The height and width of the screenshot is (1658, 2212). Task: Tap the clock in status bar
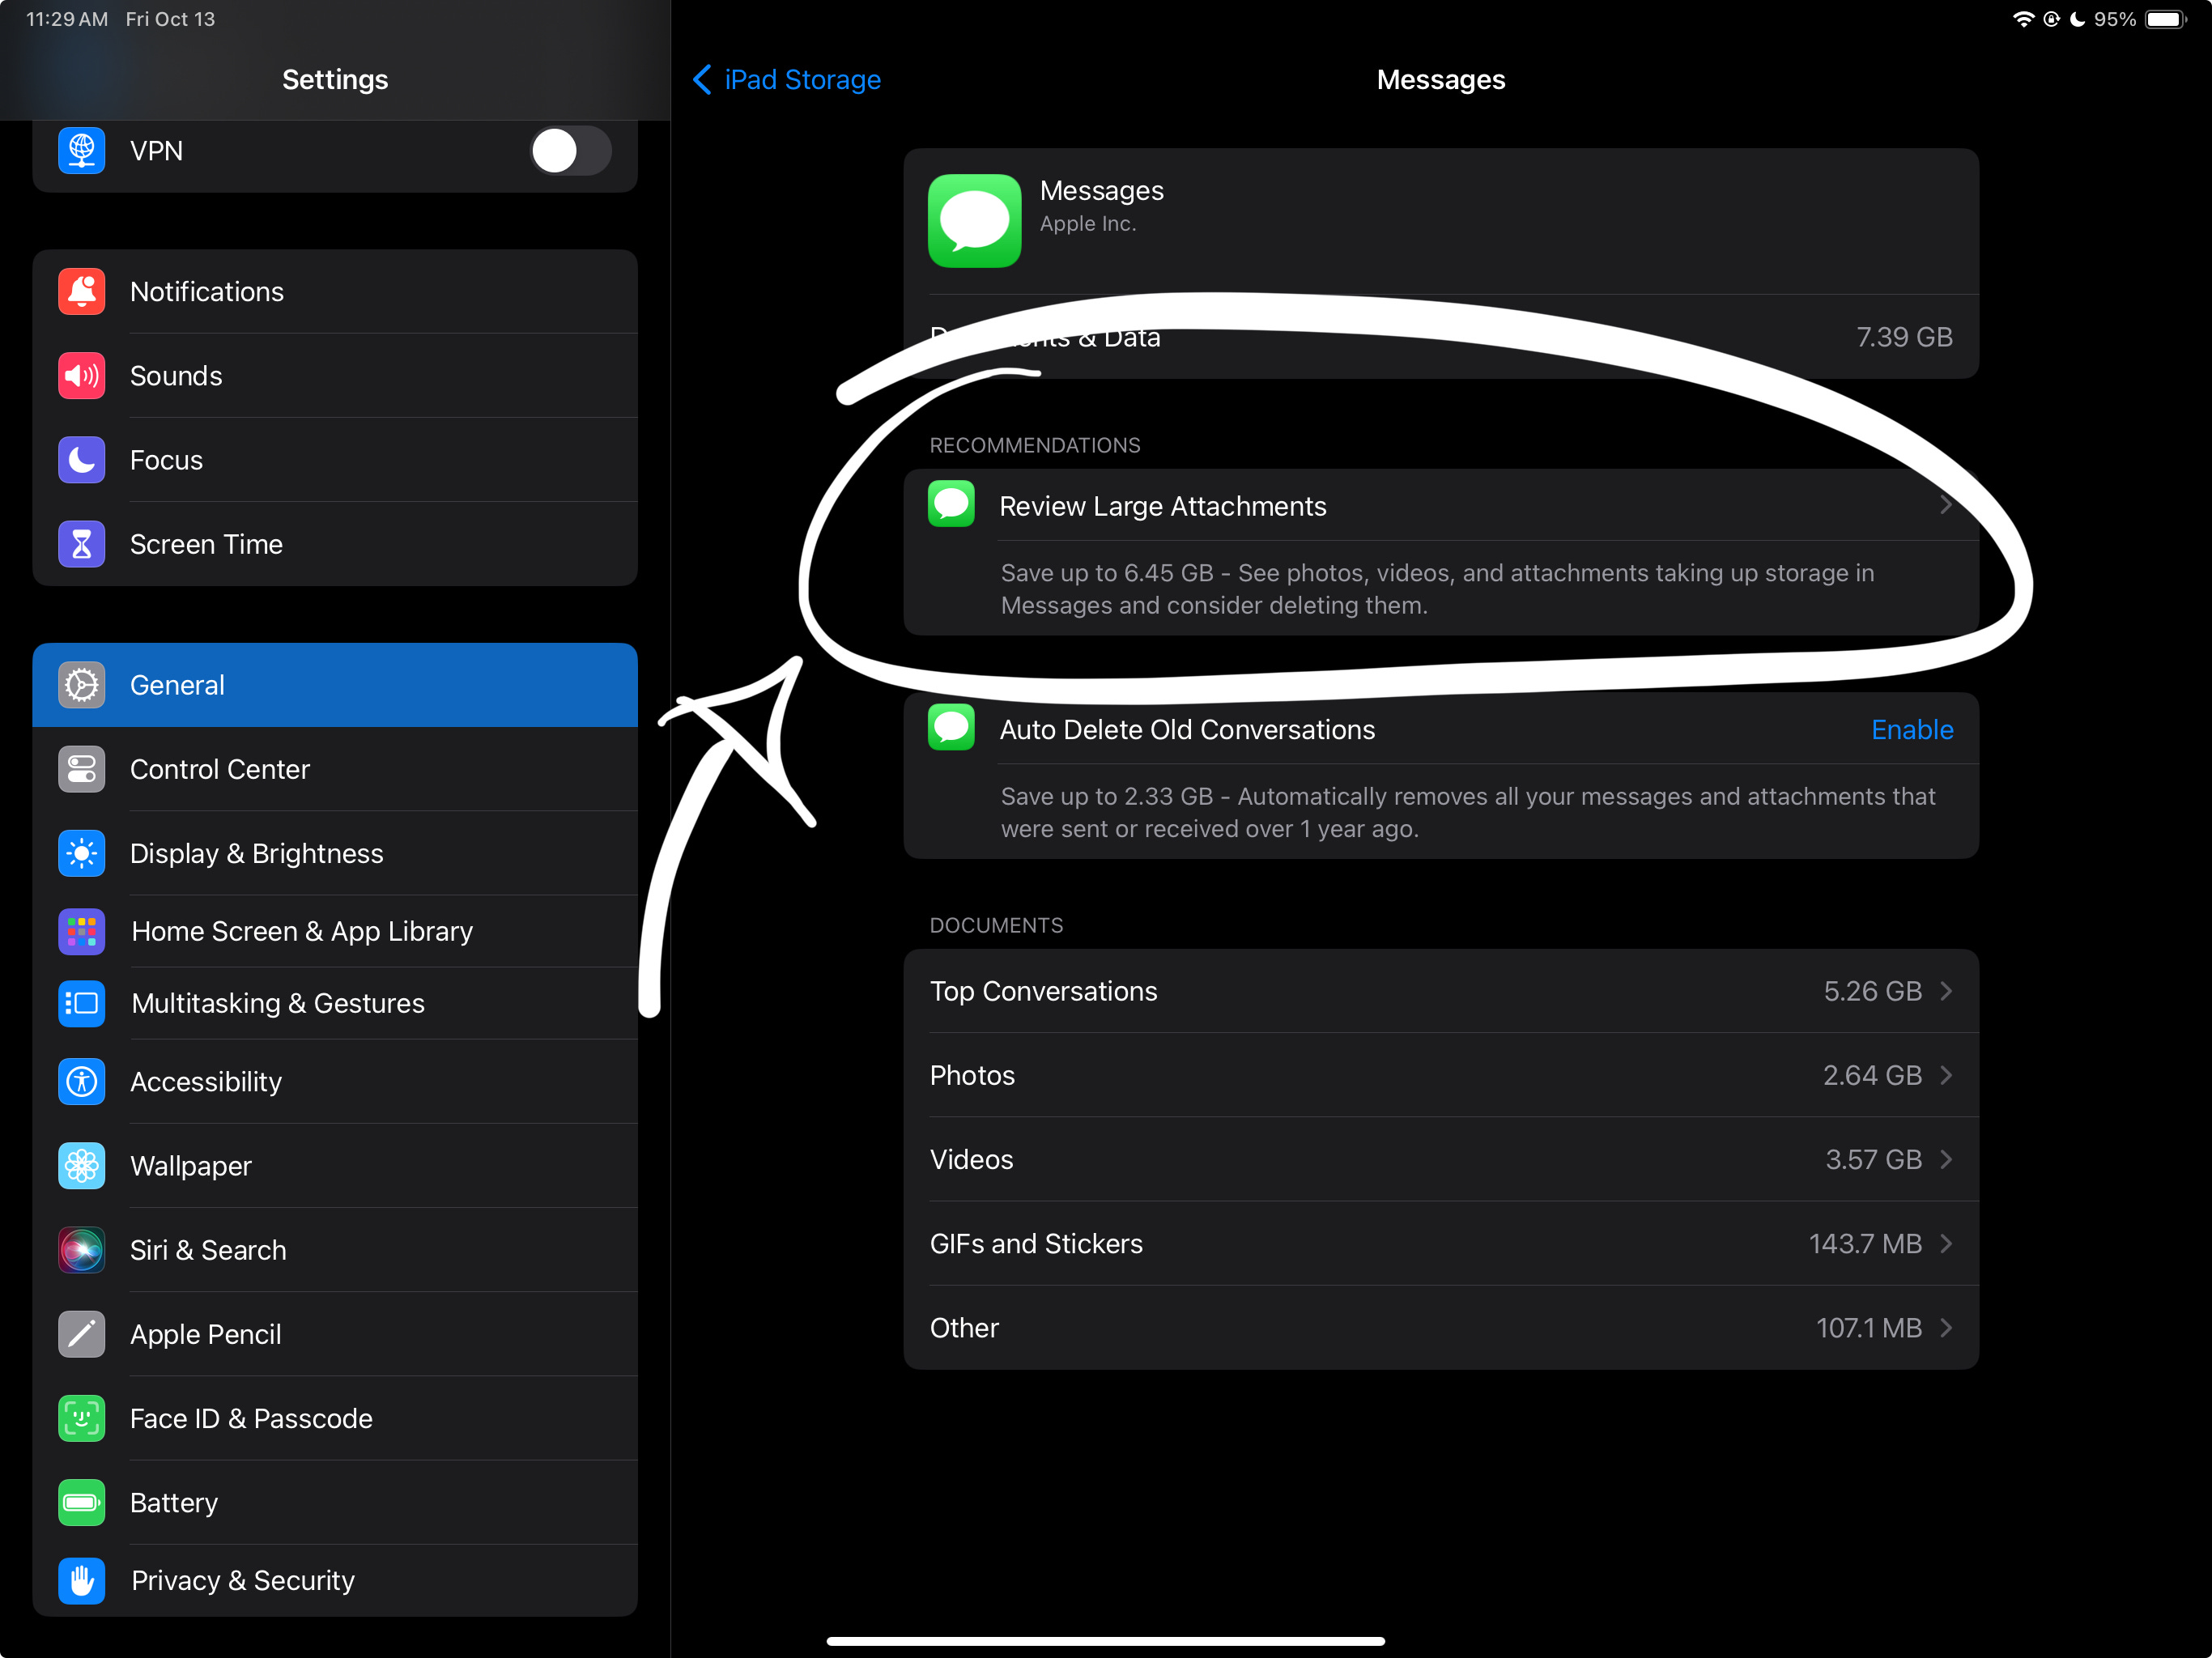(66, 19)
